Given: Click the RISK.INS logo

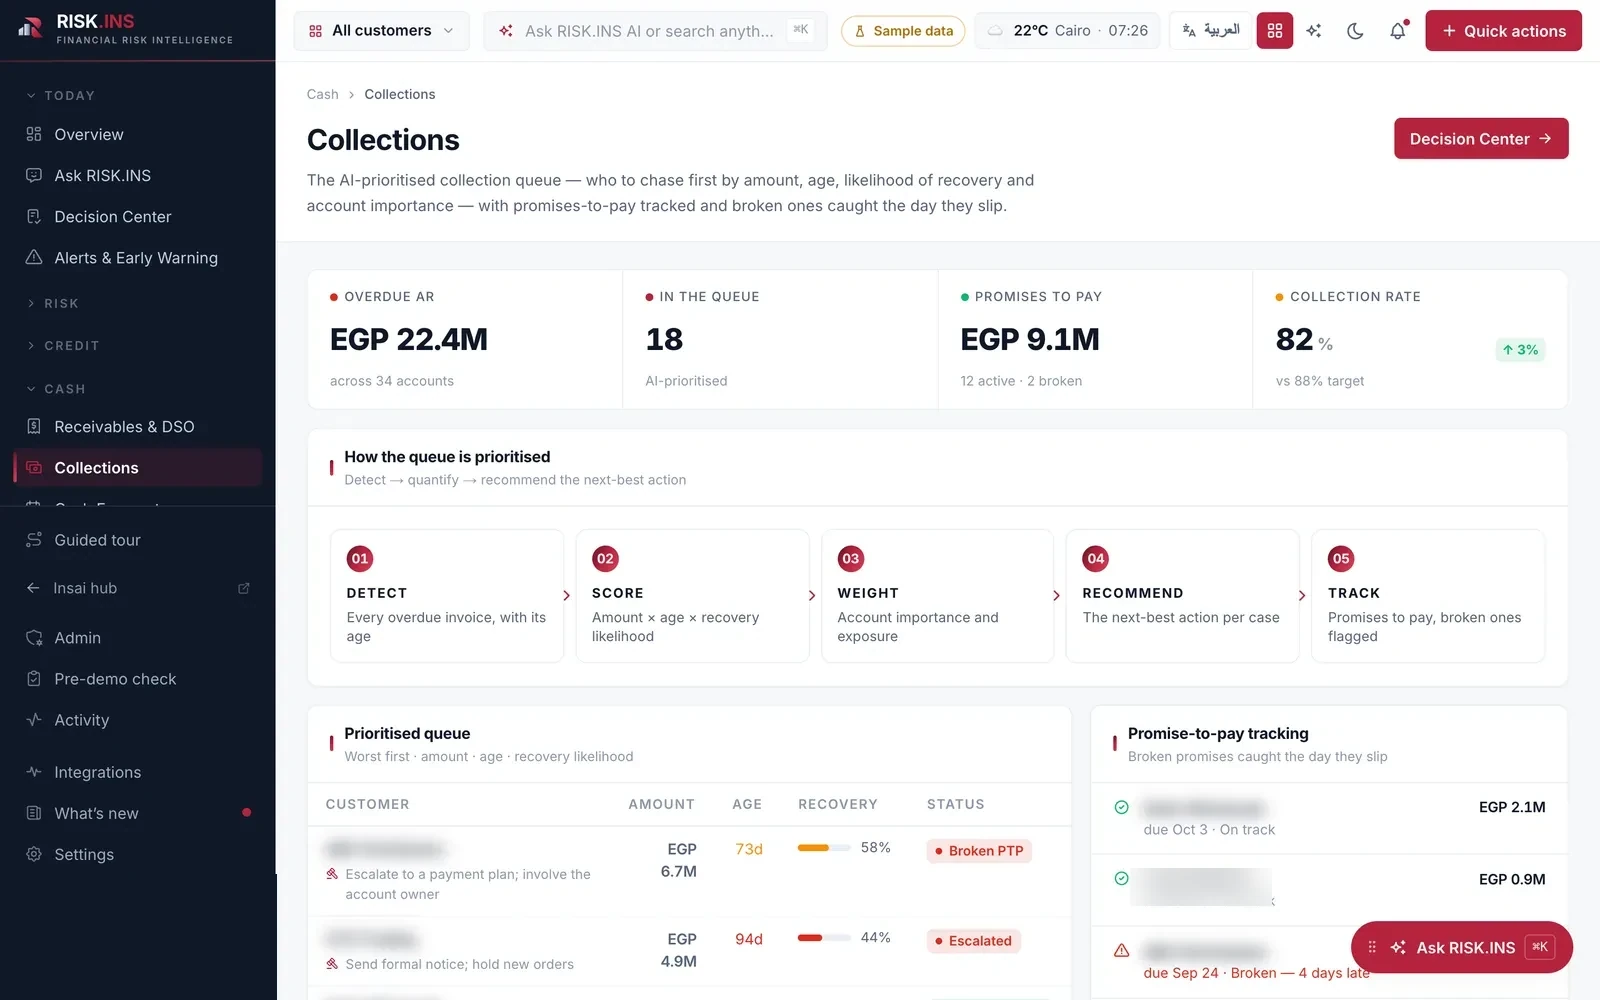Looking at the screenshot, I should [x=125, y=29].
